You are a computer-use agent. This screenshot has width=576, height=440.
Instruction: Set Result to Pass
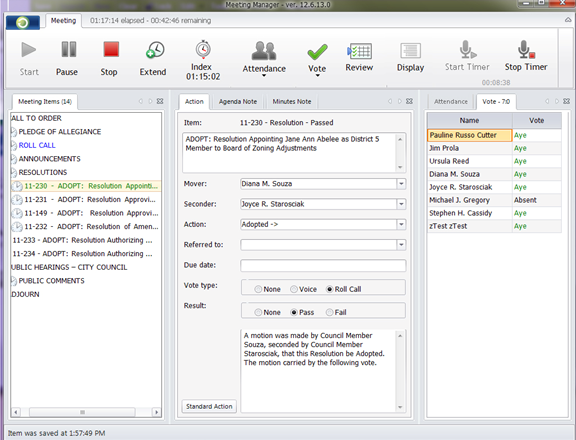point(294,313)
